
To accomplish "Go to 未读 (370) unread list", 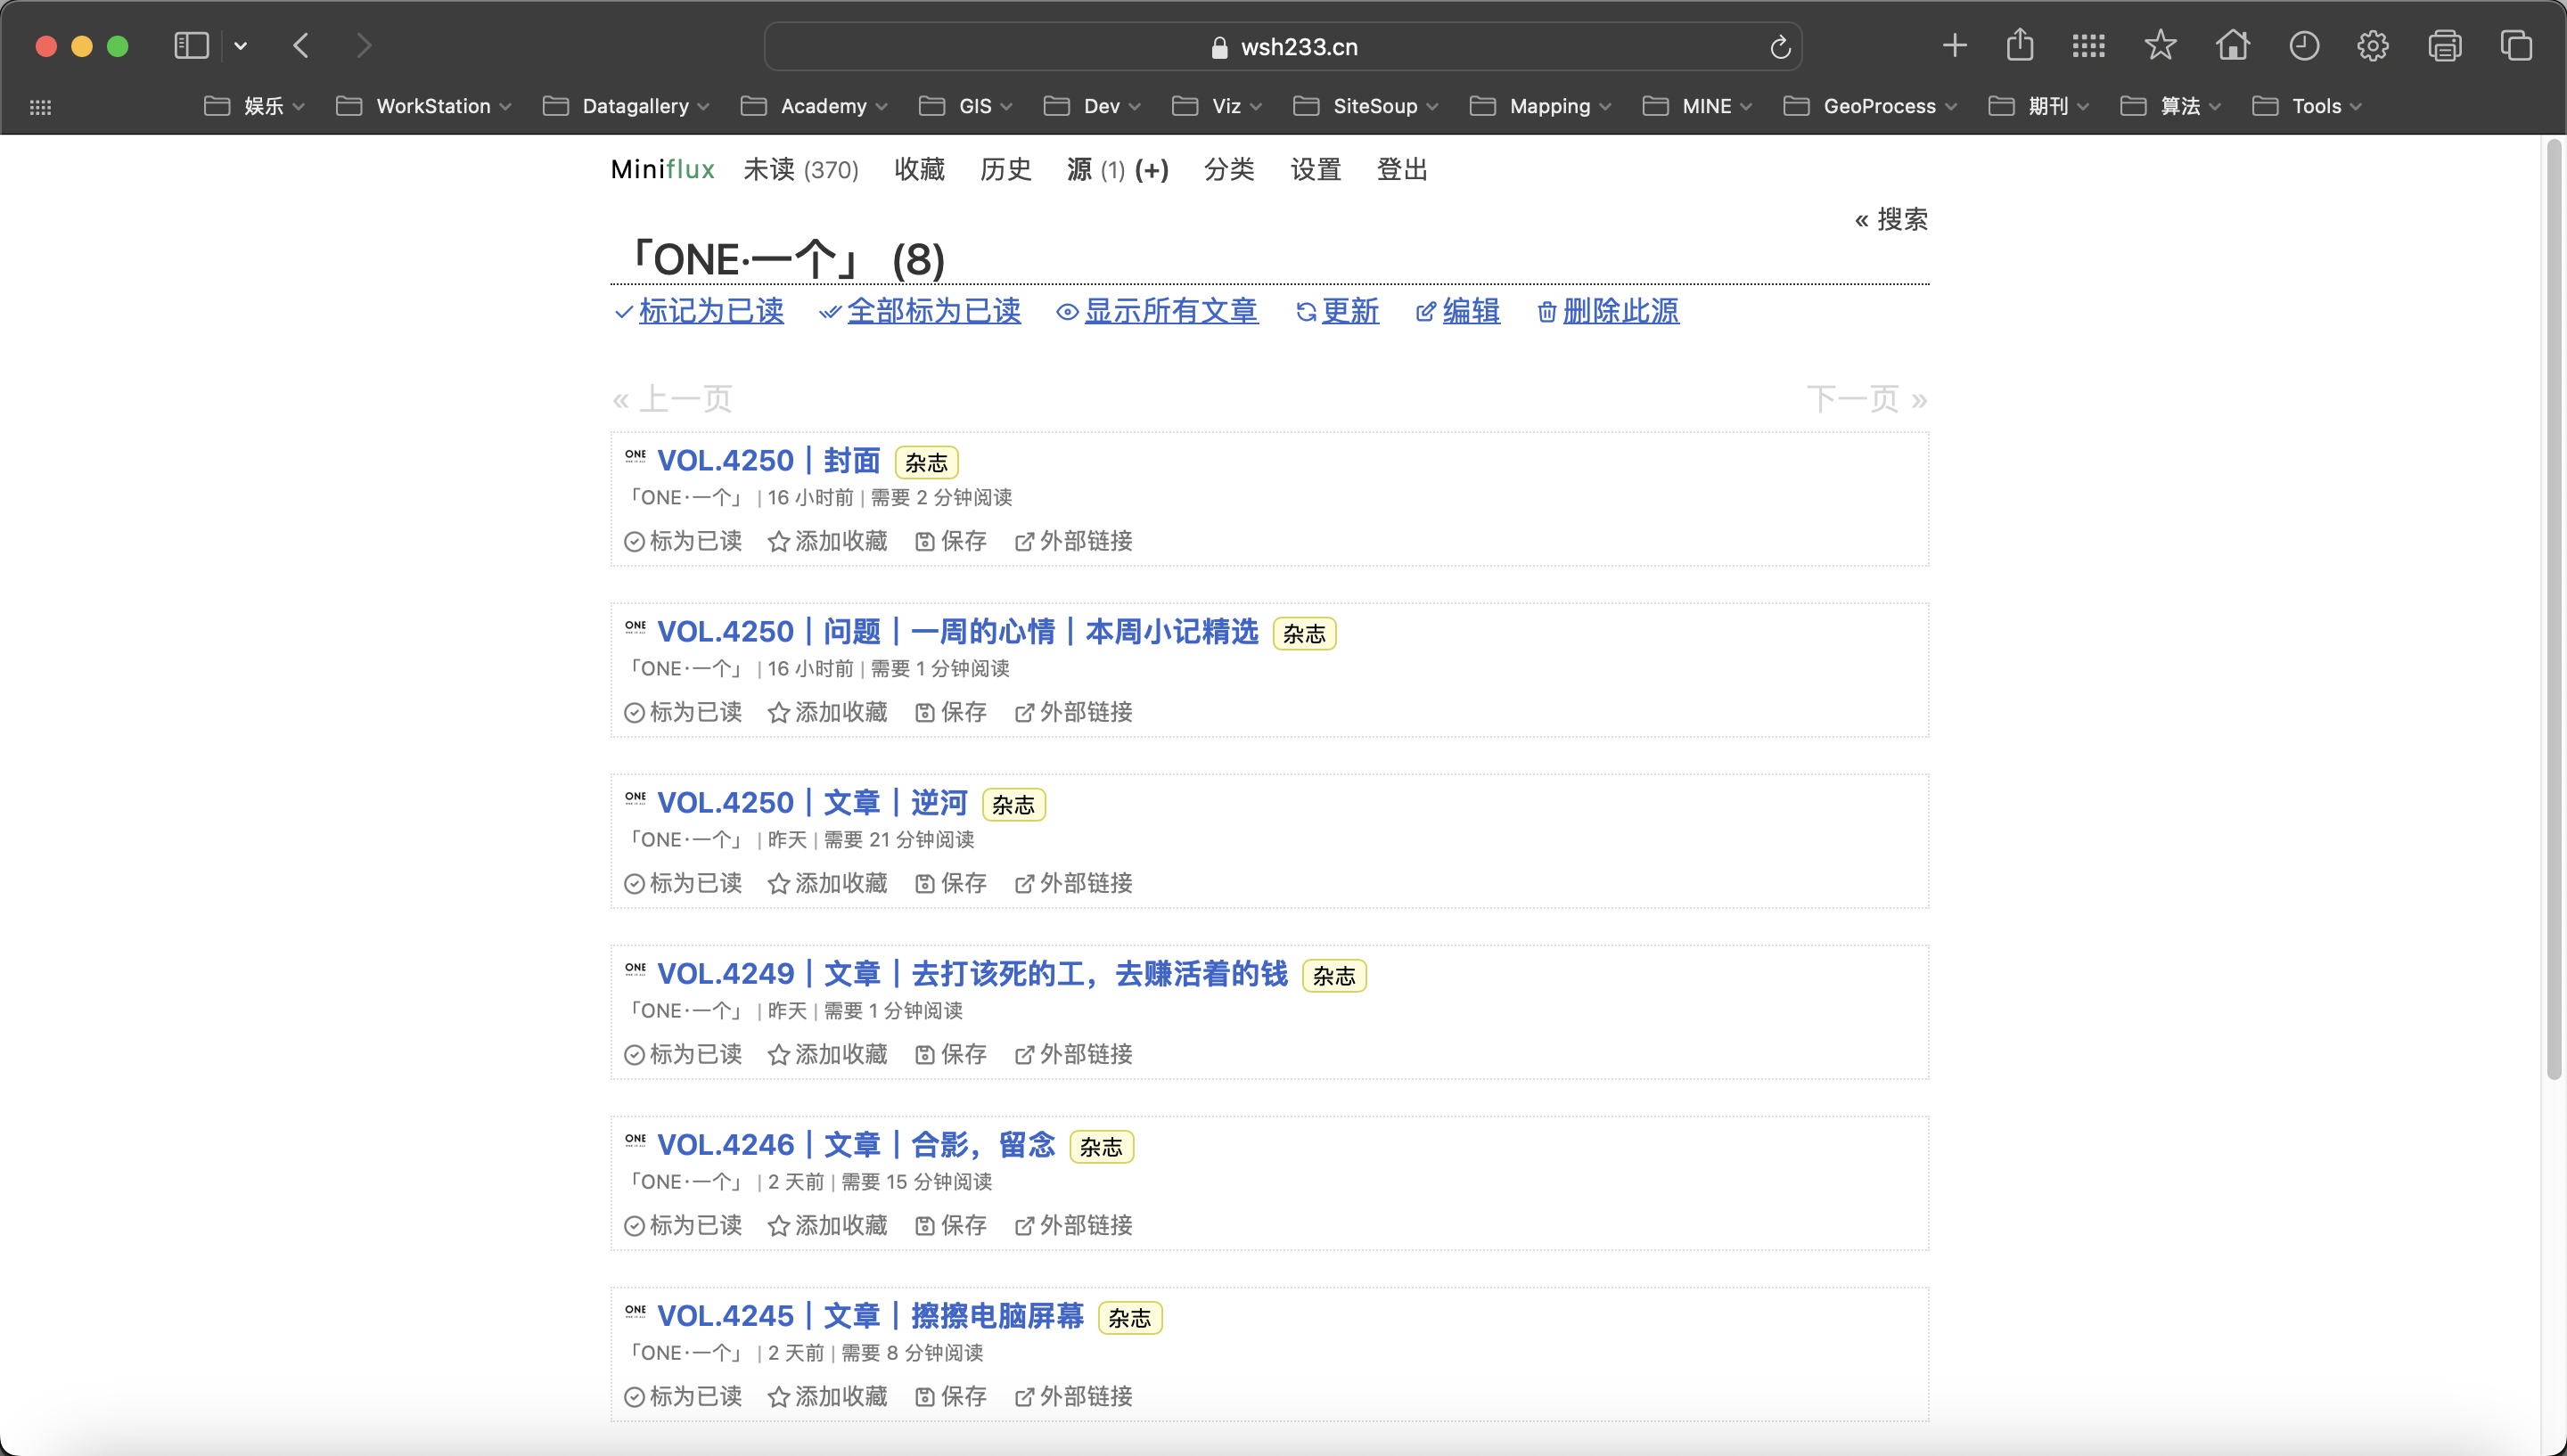I will click(801, 170).
